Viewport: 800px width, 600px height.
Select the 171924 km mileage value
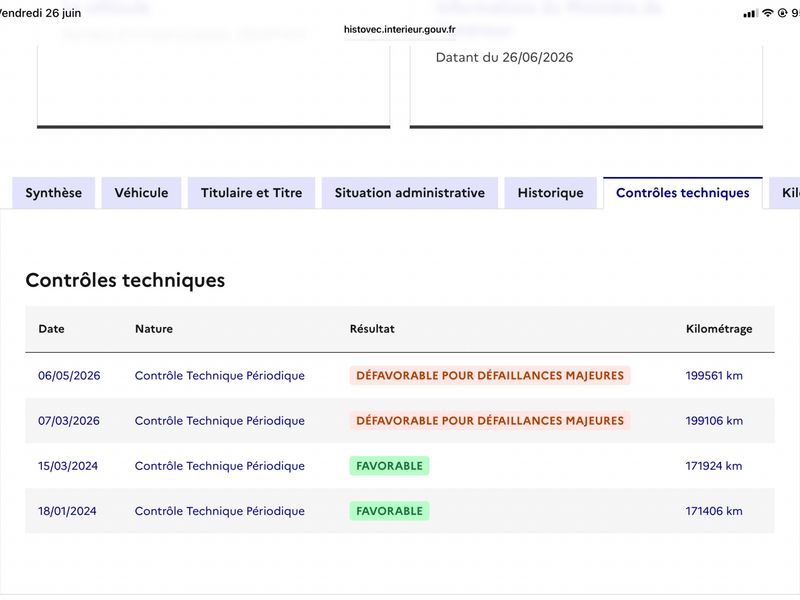point(714,466)
